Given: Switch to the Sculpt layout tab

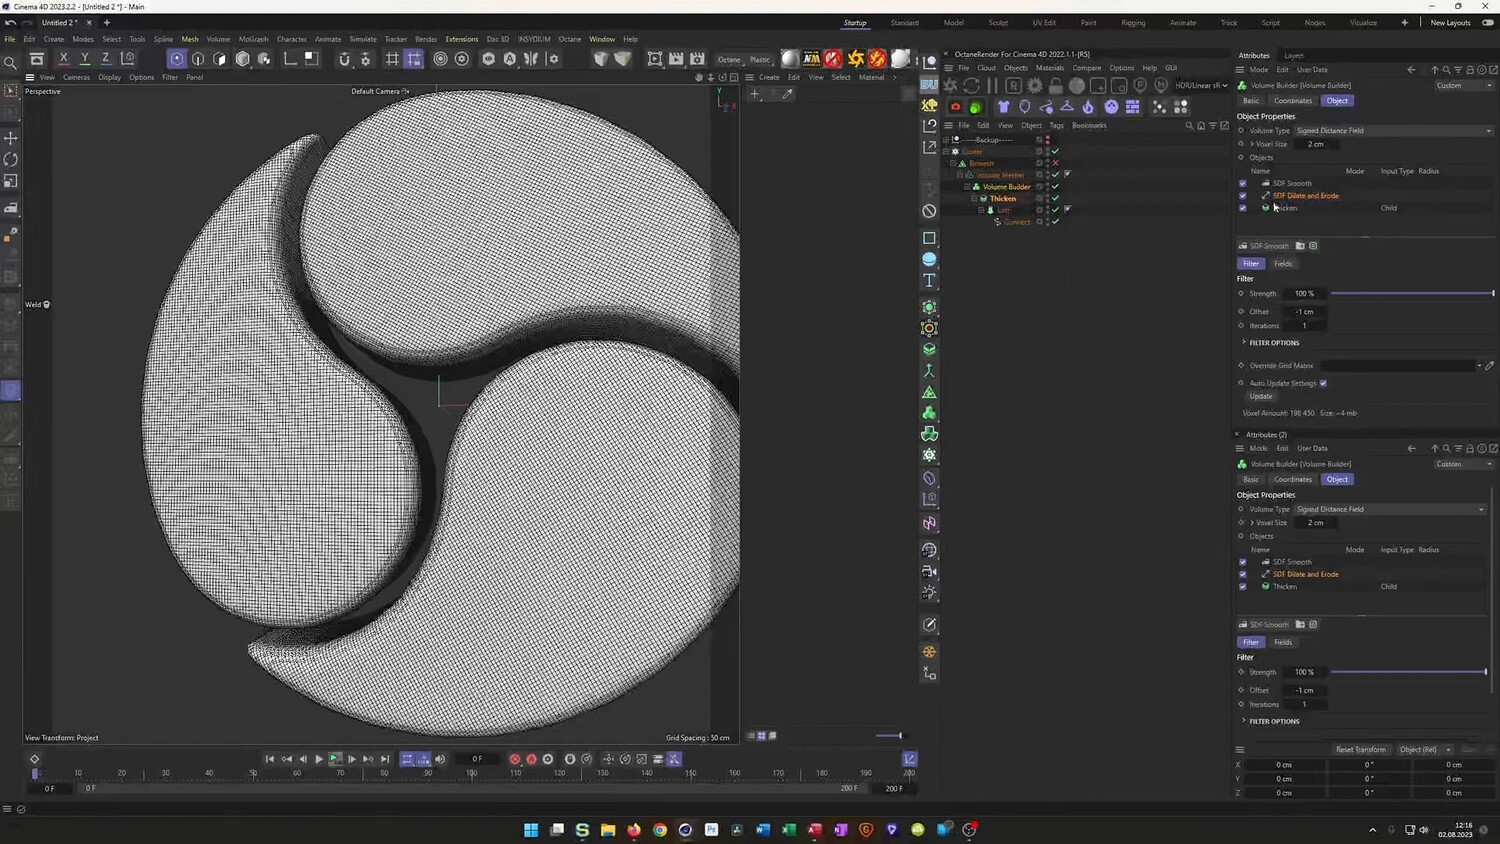Looking at the screenshot, I should [998, 23].
